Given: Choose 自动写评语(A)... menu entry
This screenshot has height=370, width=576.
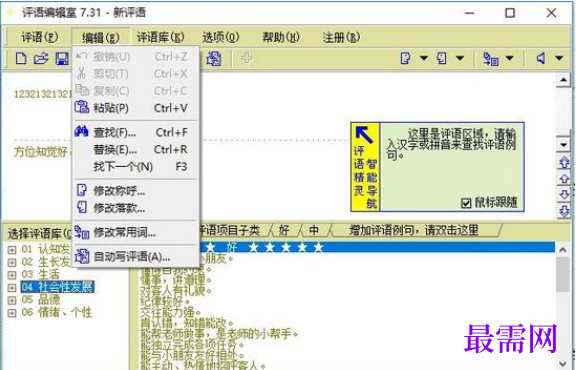Looking at the screenshot, I should tap(135, 257).
